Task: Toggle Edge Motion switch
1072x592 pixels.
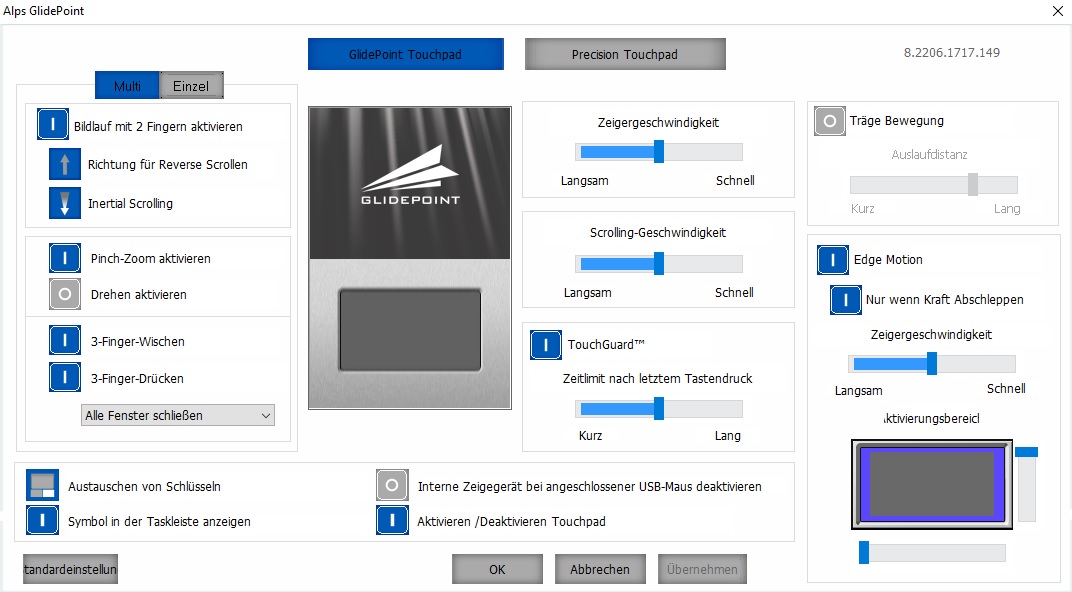Action: [833, 260]
